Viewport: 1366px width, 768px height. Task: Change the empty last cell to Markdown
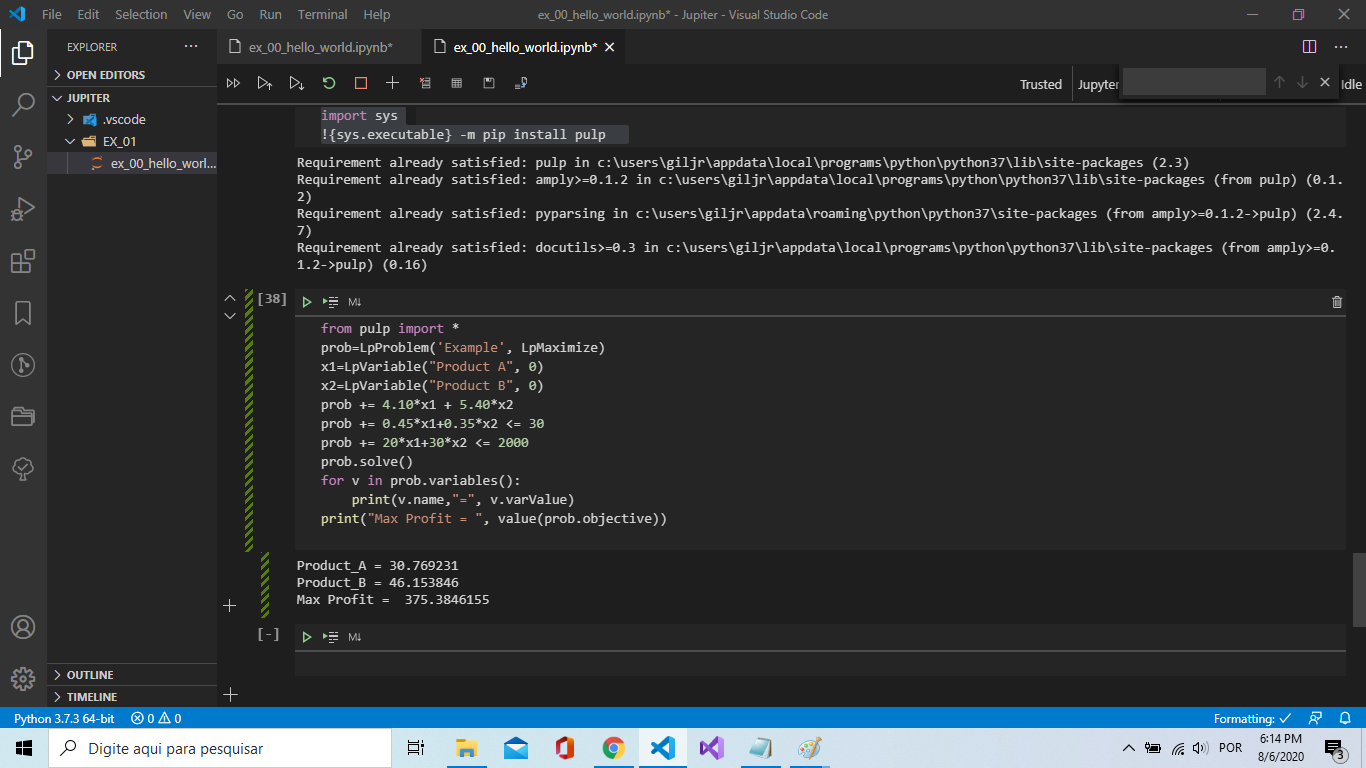coord(354,637)
